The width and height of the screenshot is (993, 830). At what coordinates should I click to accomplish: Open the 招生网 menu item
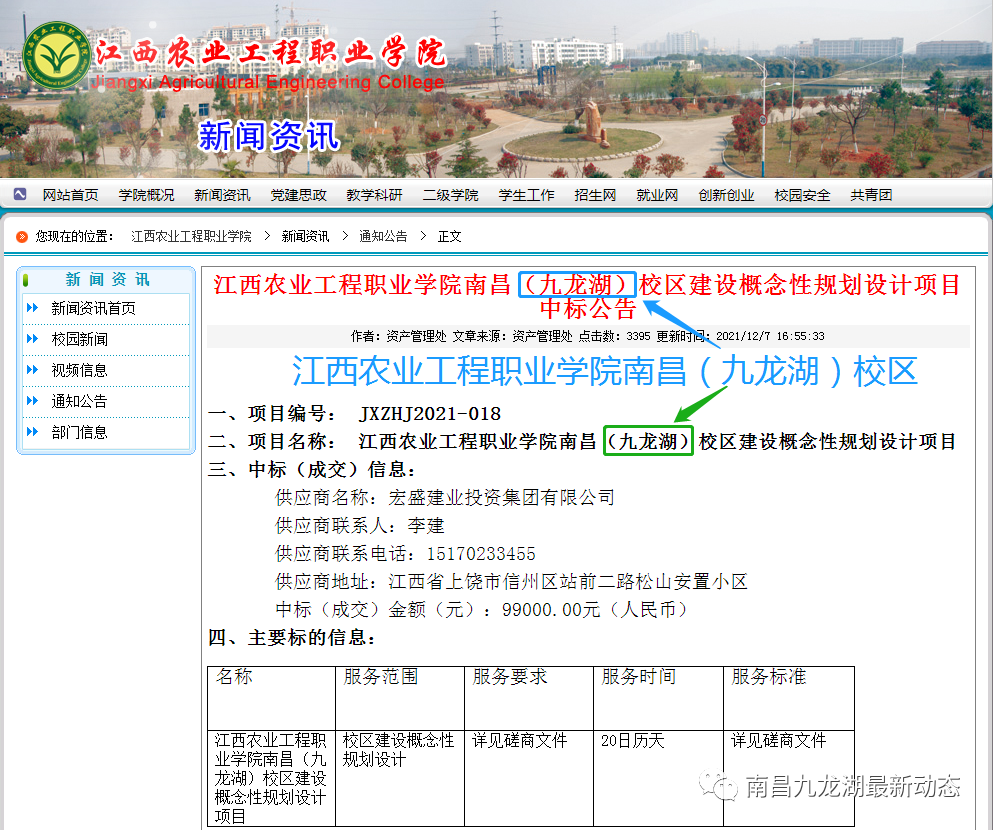point(595,195)
